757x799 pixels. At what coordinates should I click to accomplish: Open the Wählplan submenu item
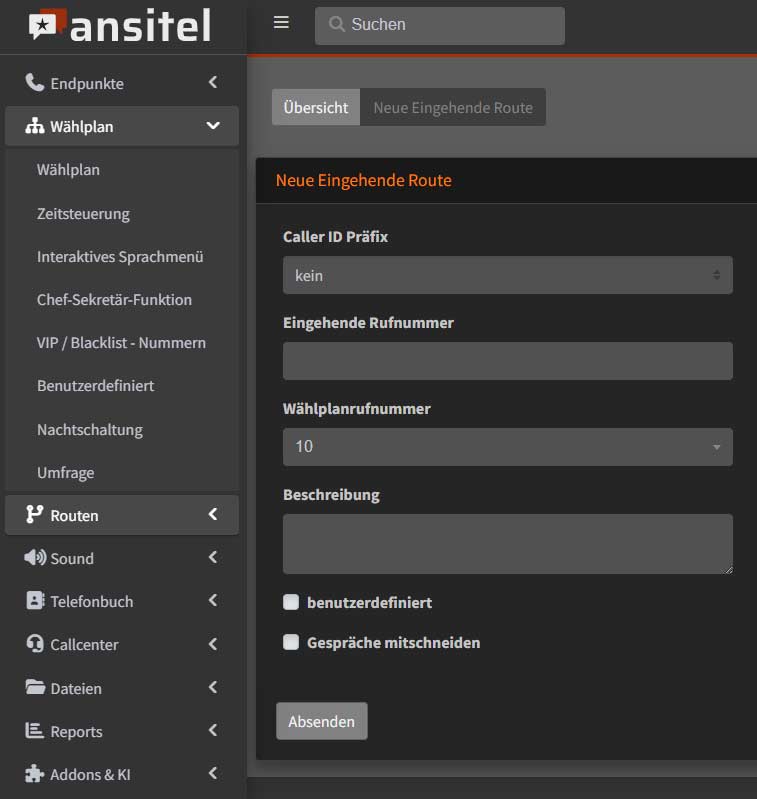68,170
